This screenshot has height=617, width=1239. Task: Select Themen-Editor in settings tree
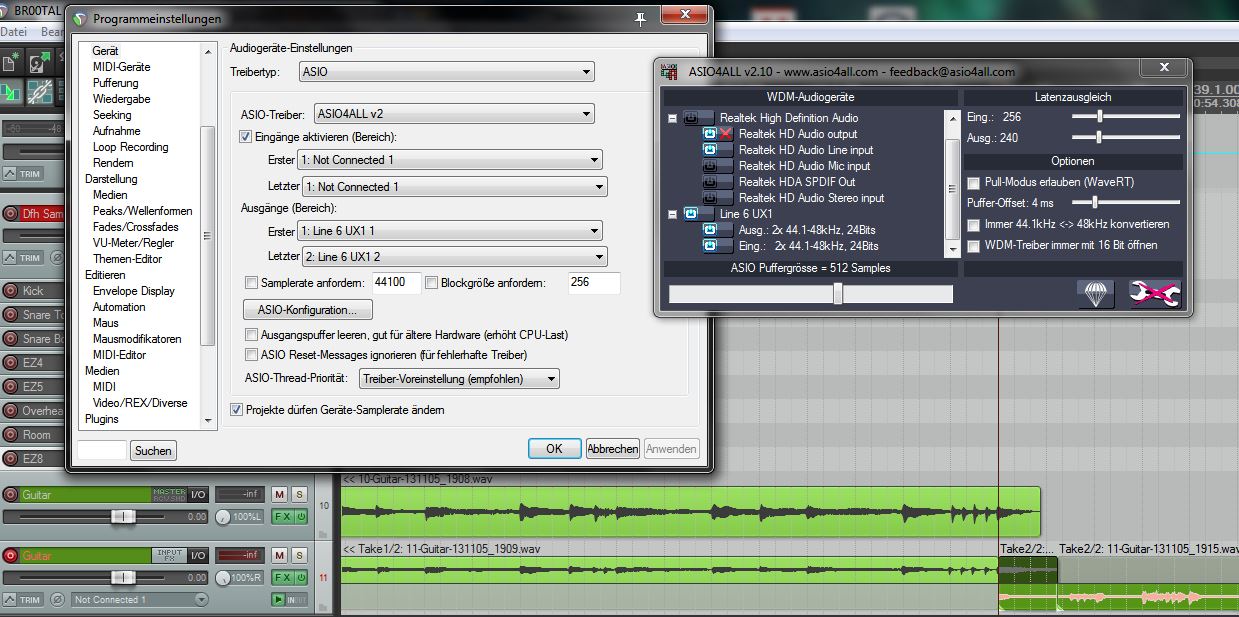(x=127, y=259)
